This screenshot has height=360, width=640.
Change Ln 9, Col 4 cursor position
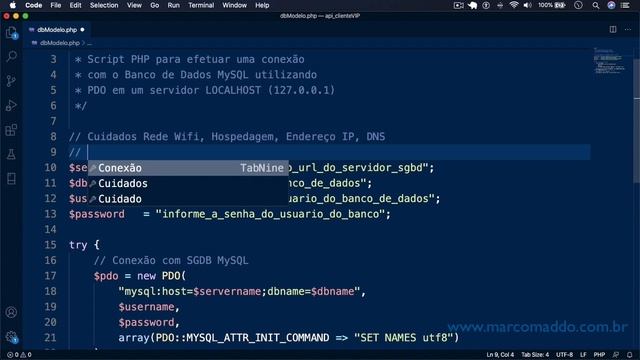coord(500,355)
